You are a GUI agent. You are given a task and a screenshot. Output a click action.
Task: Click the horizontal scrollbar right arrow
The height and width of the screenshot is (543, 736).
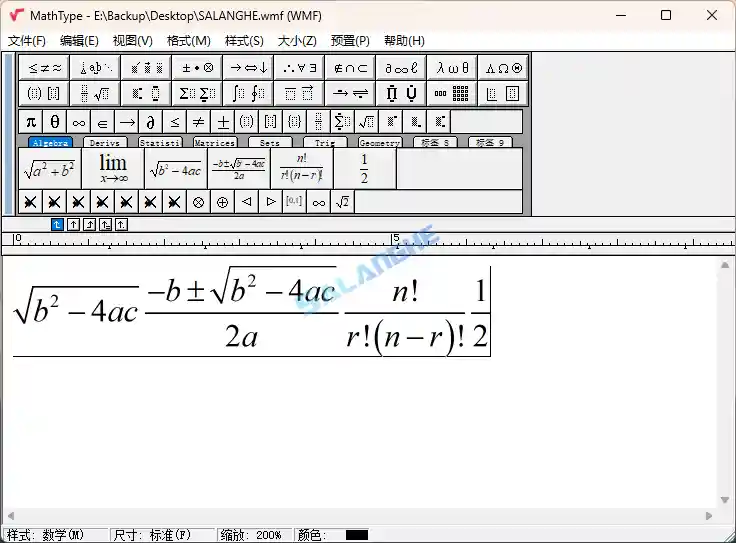[709, 516]
